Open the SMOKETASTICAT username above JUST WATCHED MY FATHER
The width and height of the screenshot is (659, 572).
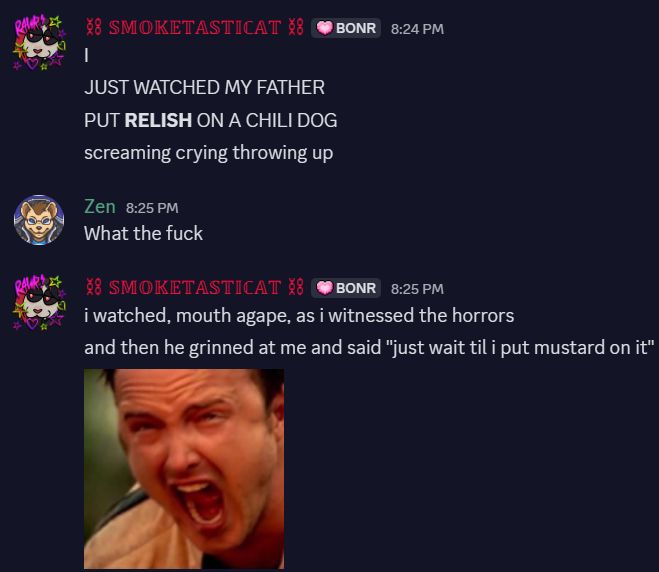[195, 28]
